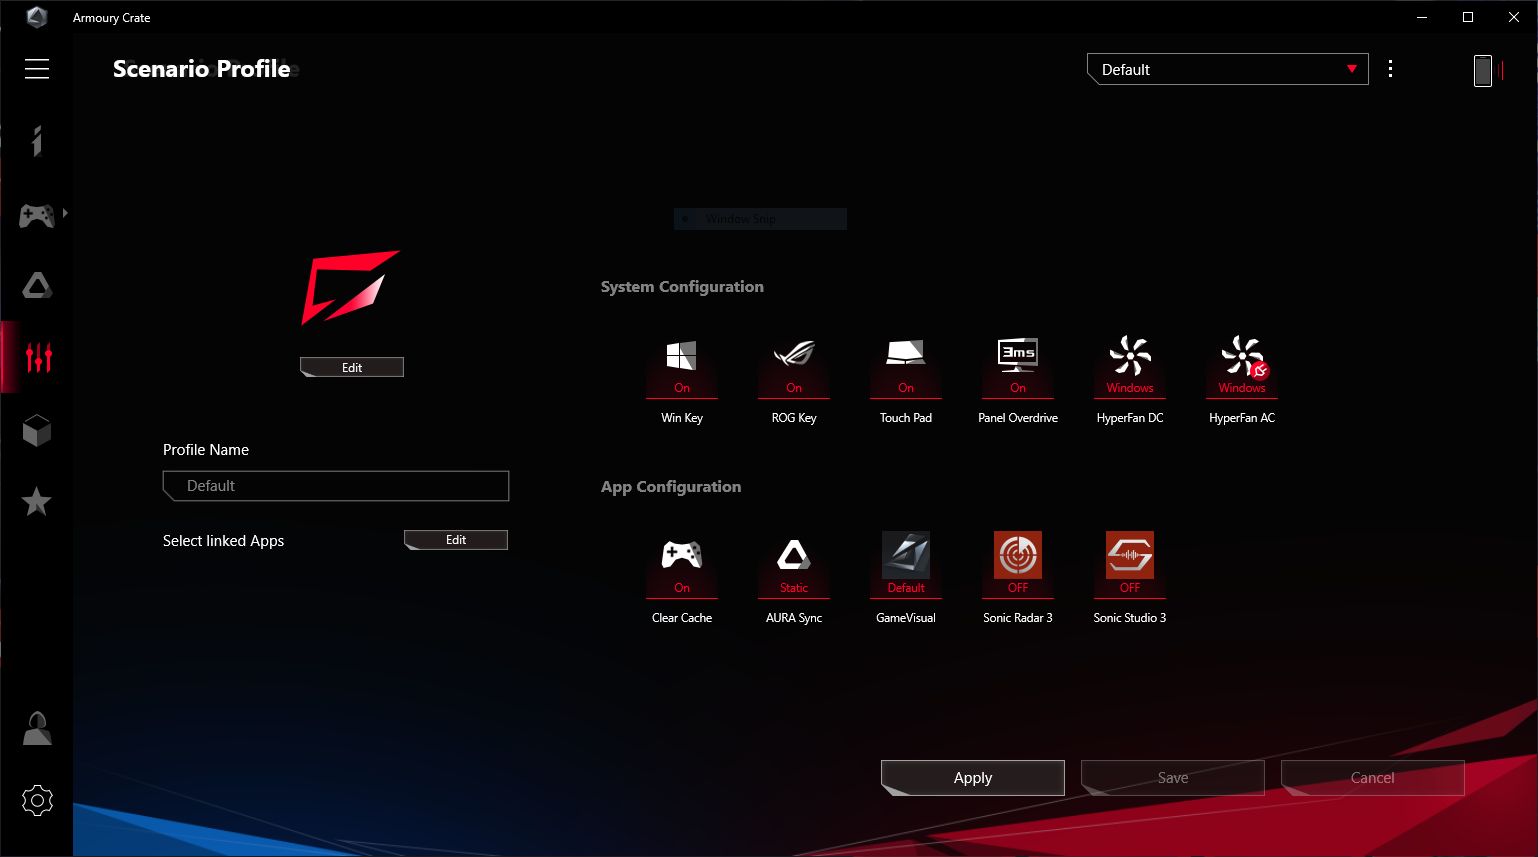This screenshot has height=857, width=1538.
Task: Click the Save button
Action: [1173, 778]
